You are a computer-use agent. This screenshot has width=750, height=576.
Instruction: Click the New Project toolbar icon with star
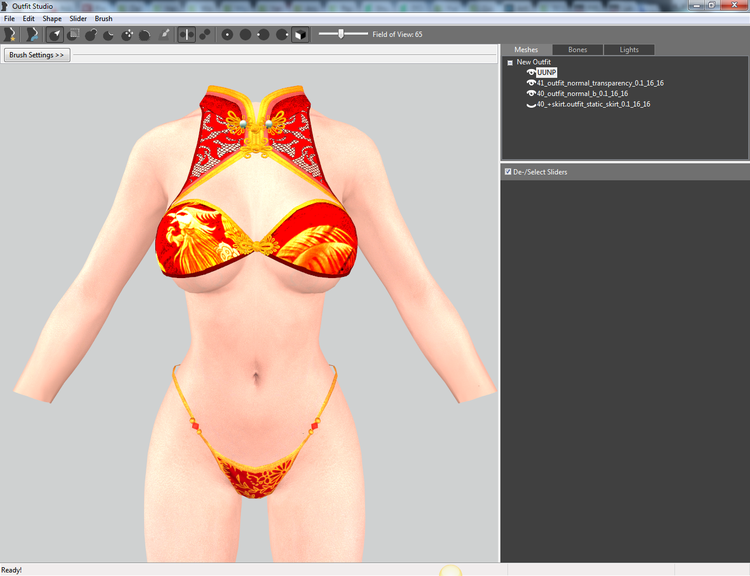click(x=10, y=34)
